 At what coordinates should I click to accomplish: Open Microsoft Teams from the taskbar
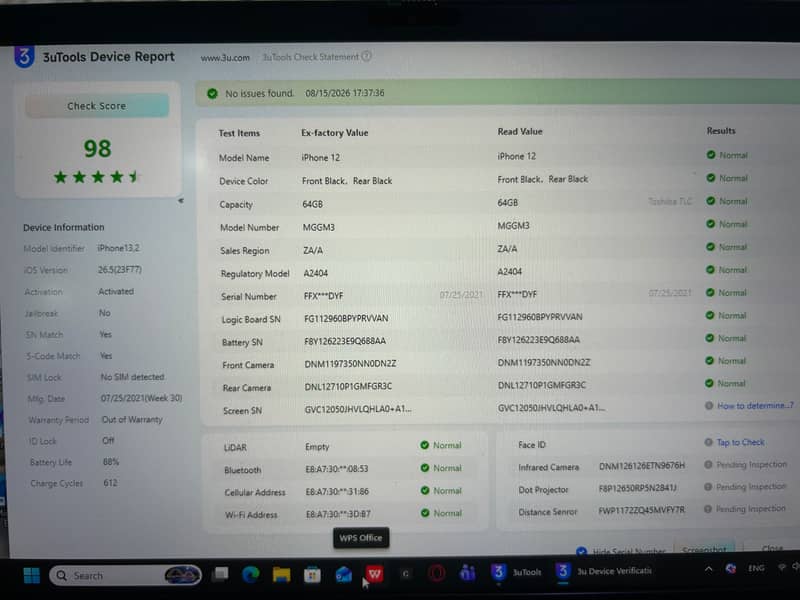(x=467, y=573)
